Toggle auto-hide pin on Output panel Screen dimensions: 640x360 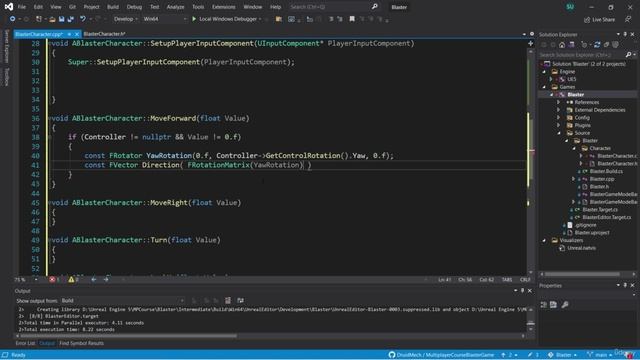[522, 291]
